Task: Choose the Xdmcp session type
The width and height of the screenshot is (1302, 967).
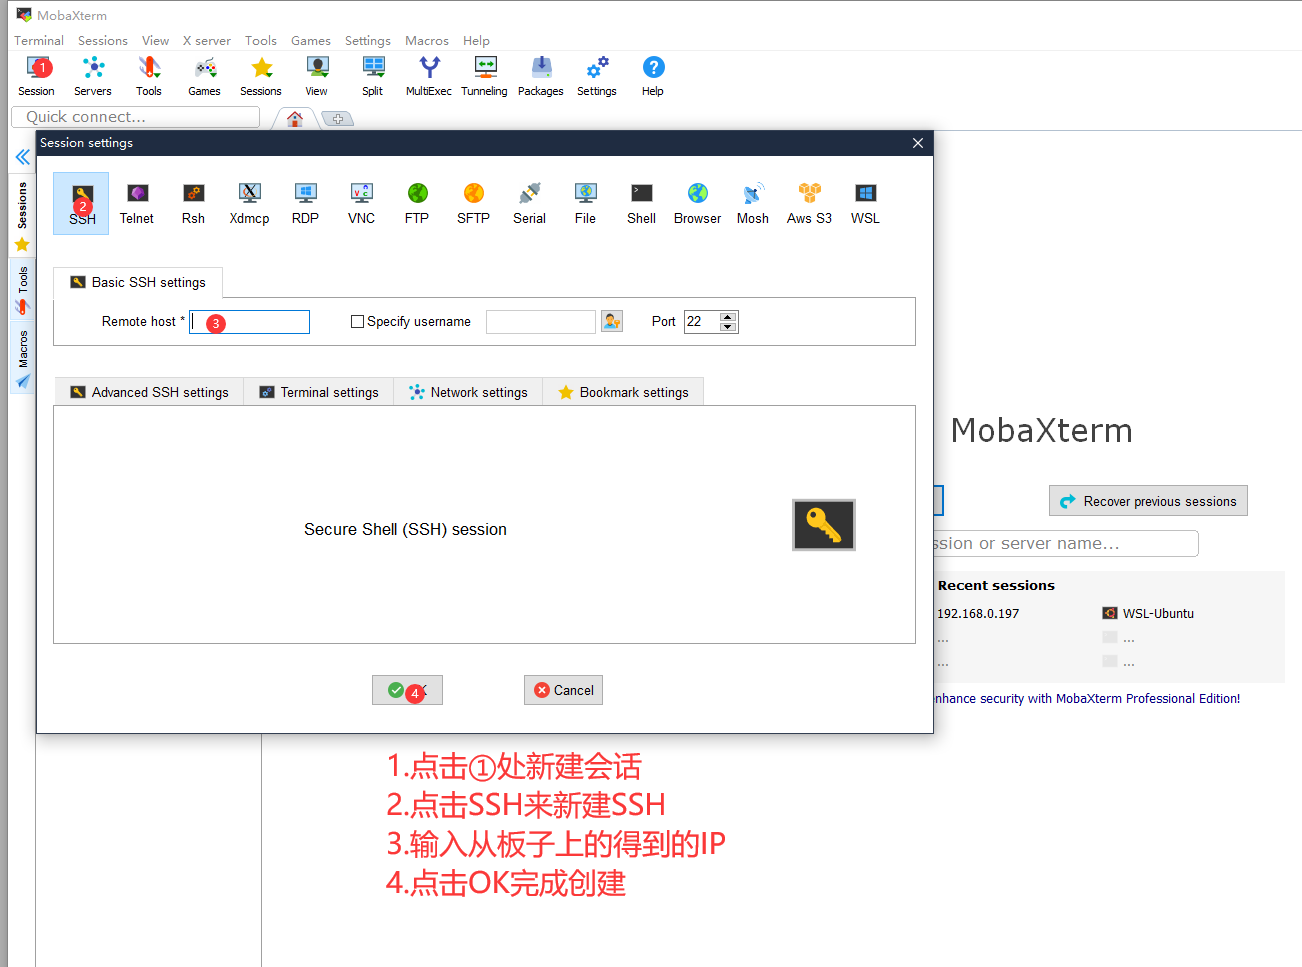Action: click(249, 204)
